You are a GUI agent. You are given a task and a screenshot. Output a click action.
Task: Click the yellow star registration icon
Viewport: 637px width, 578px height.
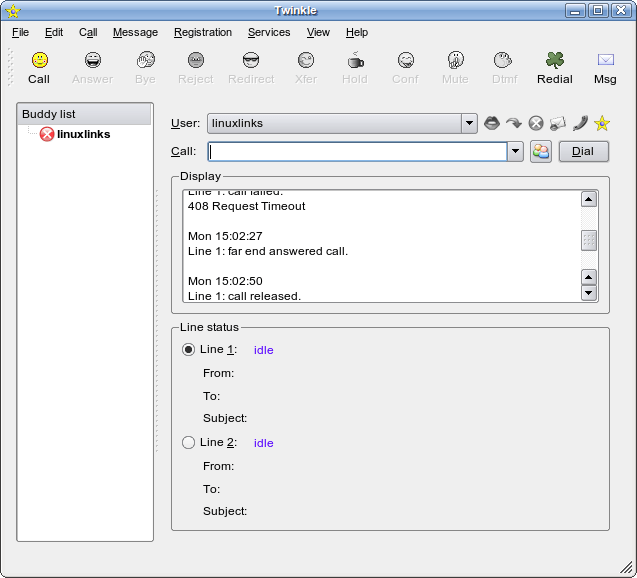602,123
